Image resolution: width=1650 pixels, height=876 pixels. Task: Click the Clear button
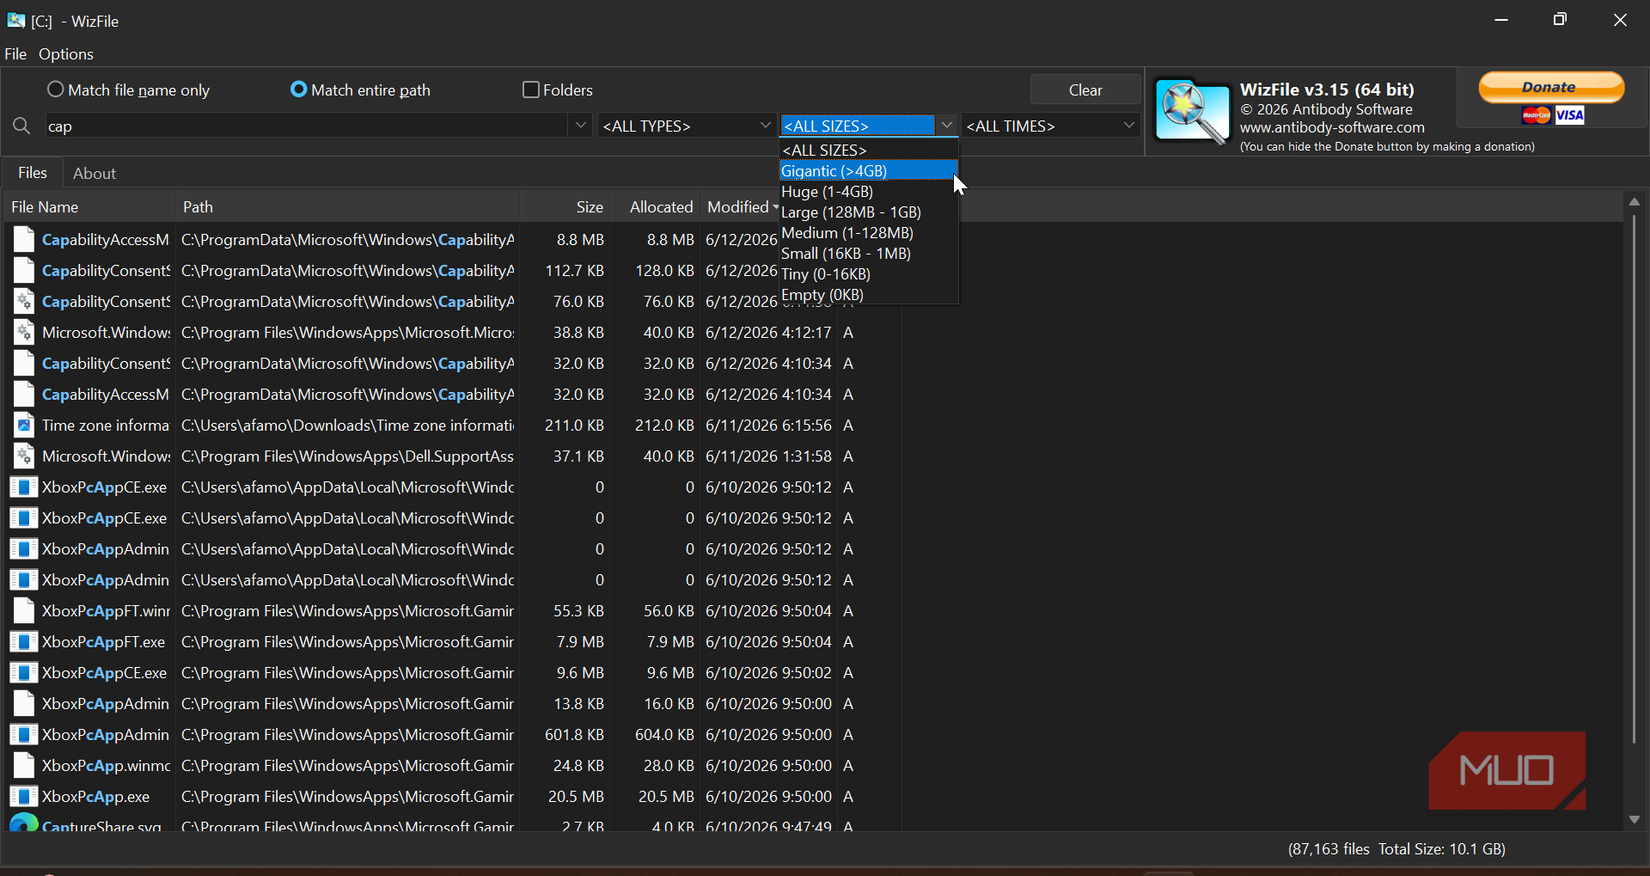click(1085, 90)
